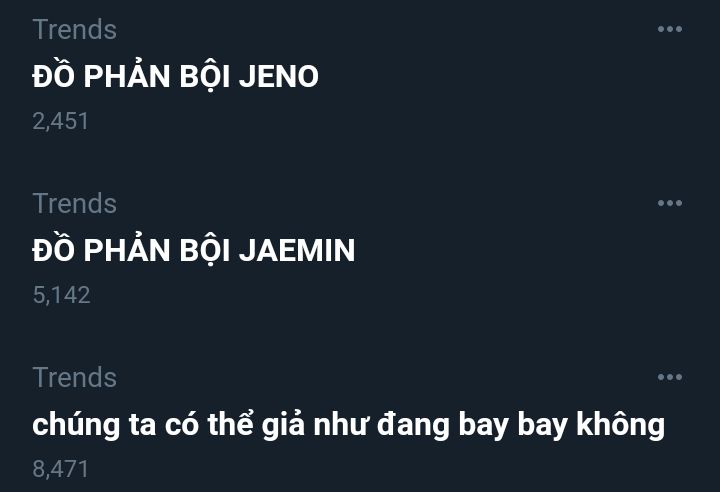The height and width of the screenshot is (492, 720).
Task: Open 'chúng ta có thể giả như' trend
Action: pyautogui.click(x=349, y=424)
